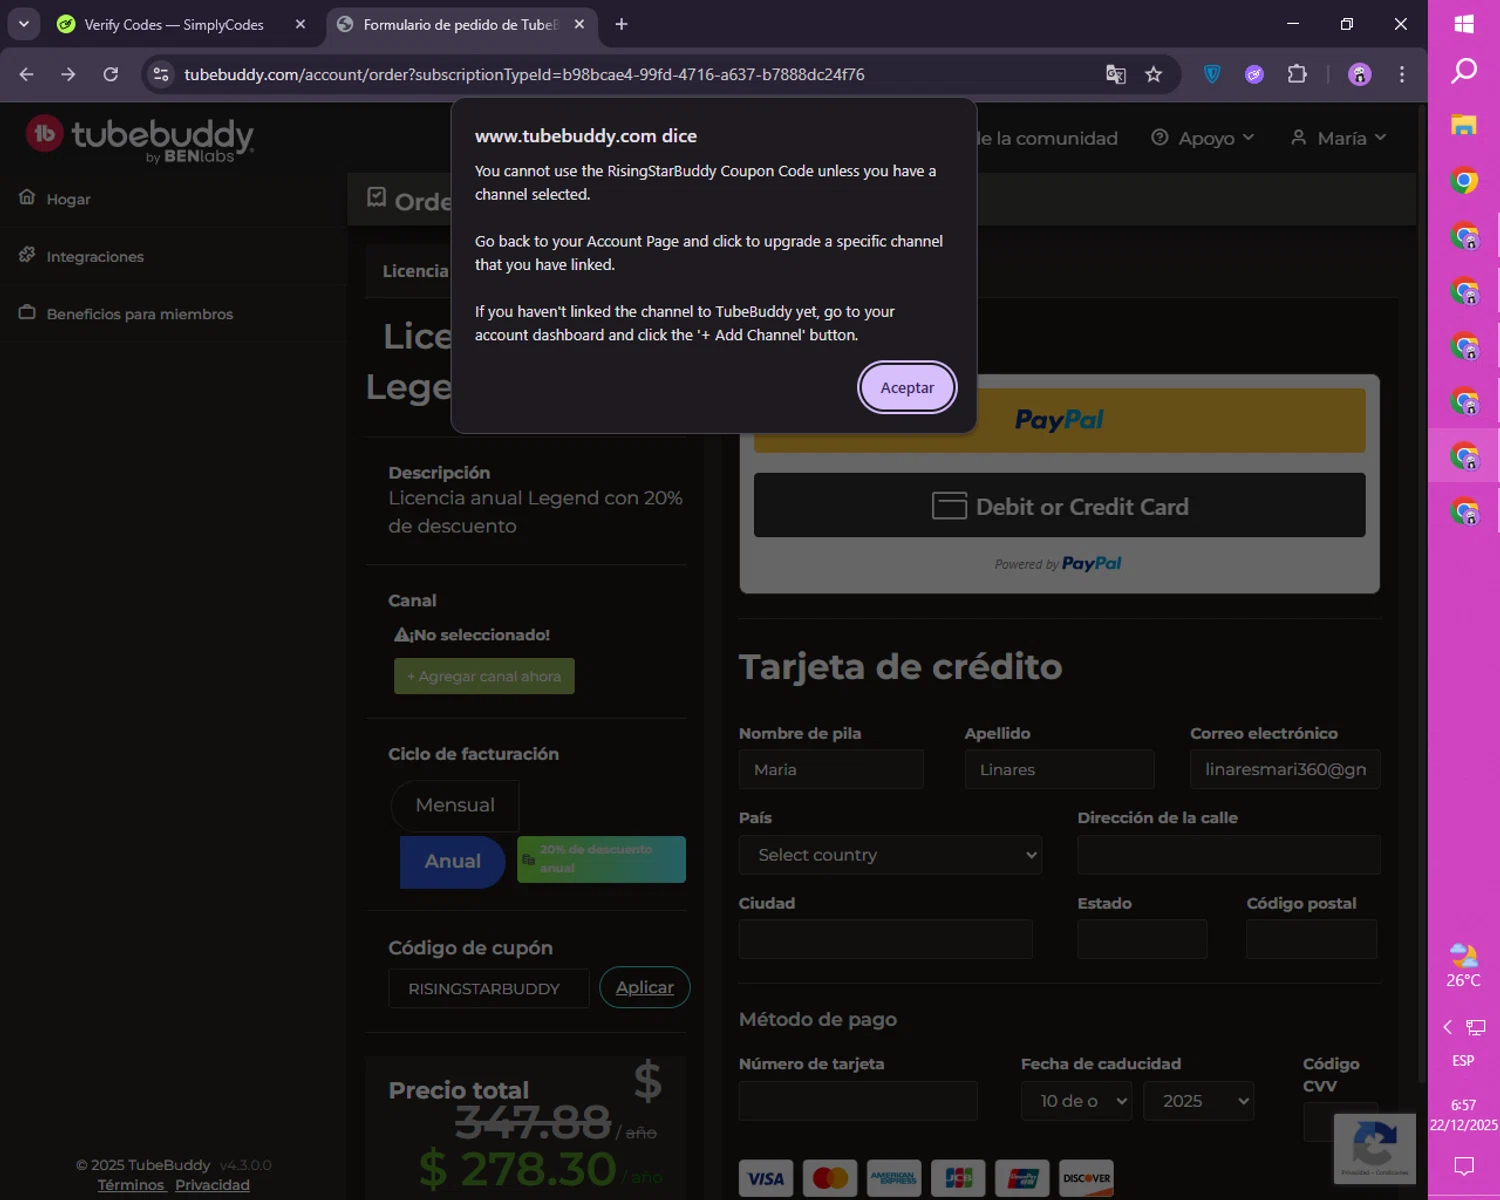The image size is (1500, 1200).
Task: Select the Mensual billing cycle
Action: (x=455, y=805)
